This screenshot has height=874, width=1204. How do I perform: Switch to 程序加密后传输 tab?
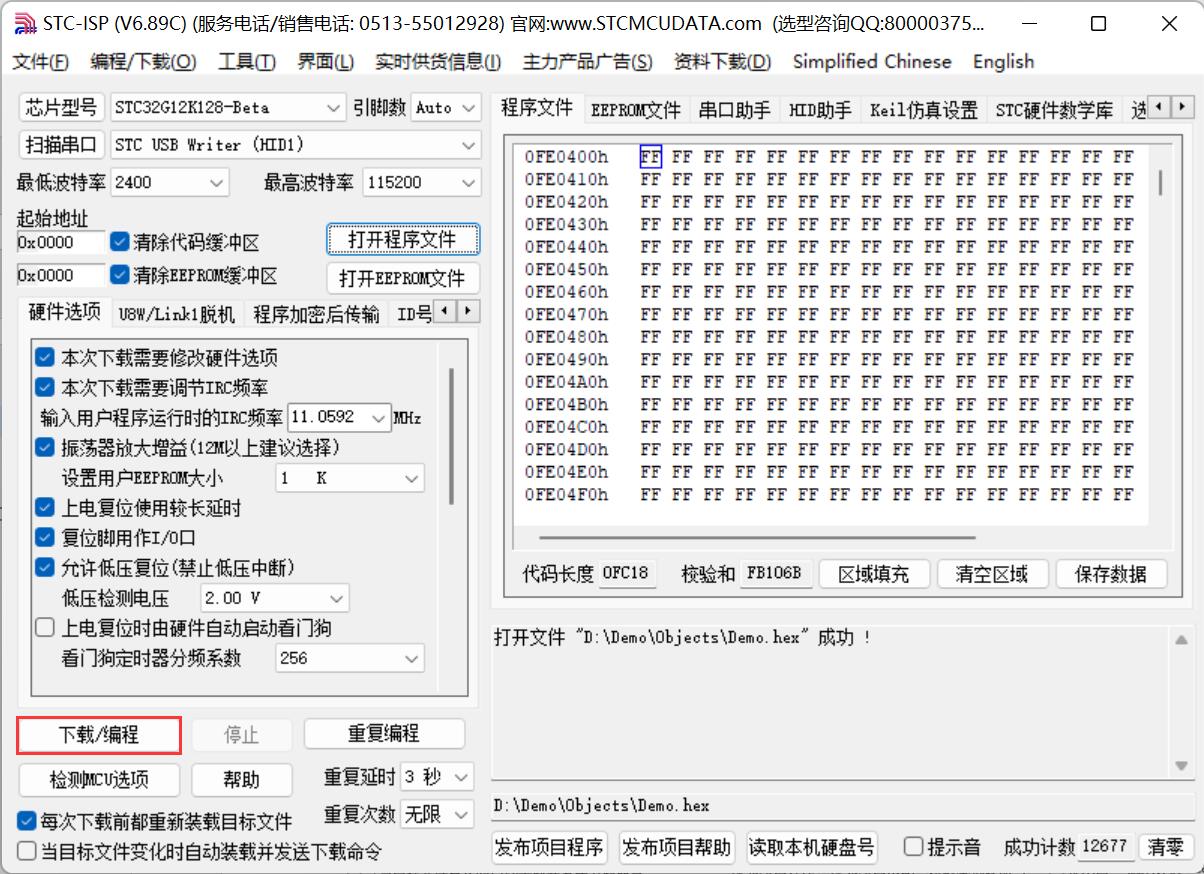pyautogui.click(x=316, y=314)
